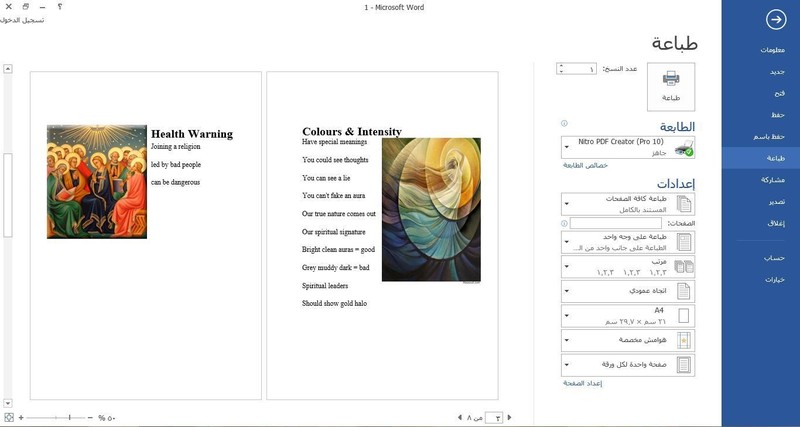The height and width of the screenshot is (427, 800).
Task: Open the page setup link
Action: (x=583, y=383)
